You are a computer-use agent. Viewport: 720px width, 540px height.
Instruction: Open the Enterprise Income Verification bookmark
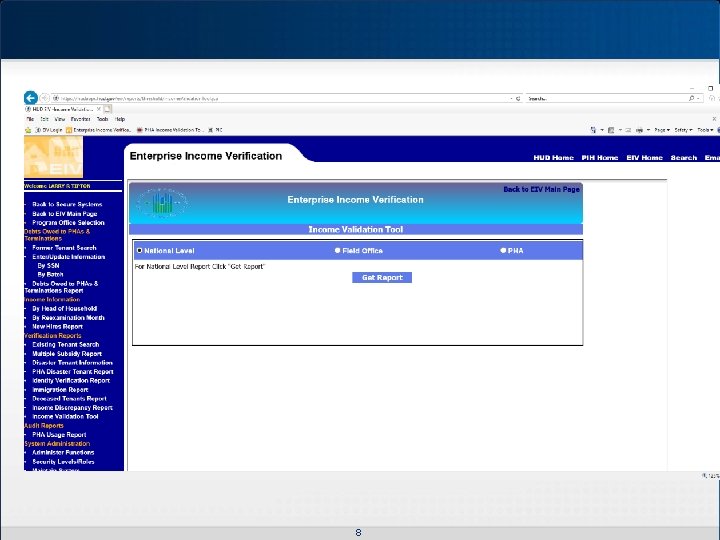coord(99,130)
